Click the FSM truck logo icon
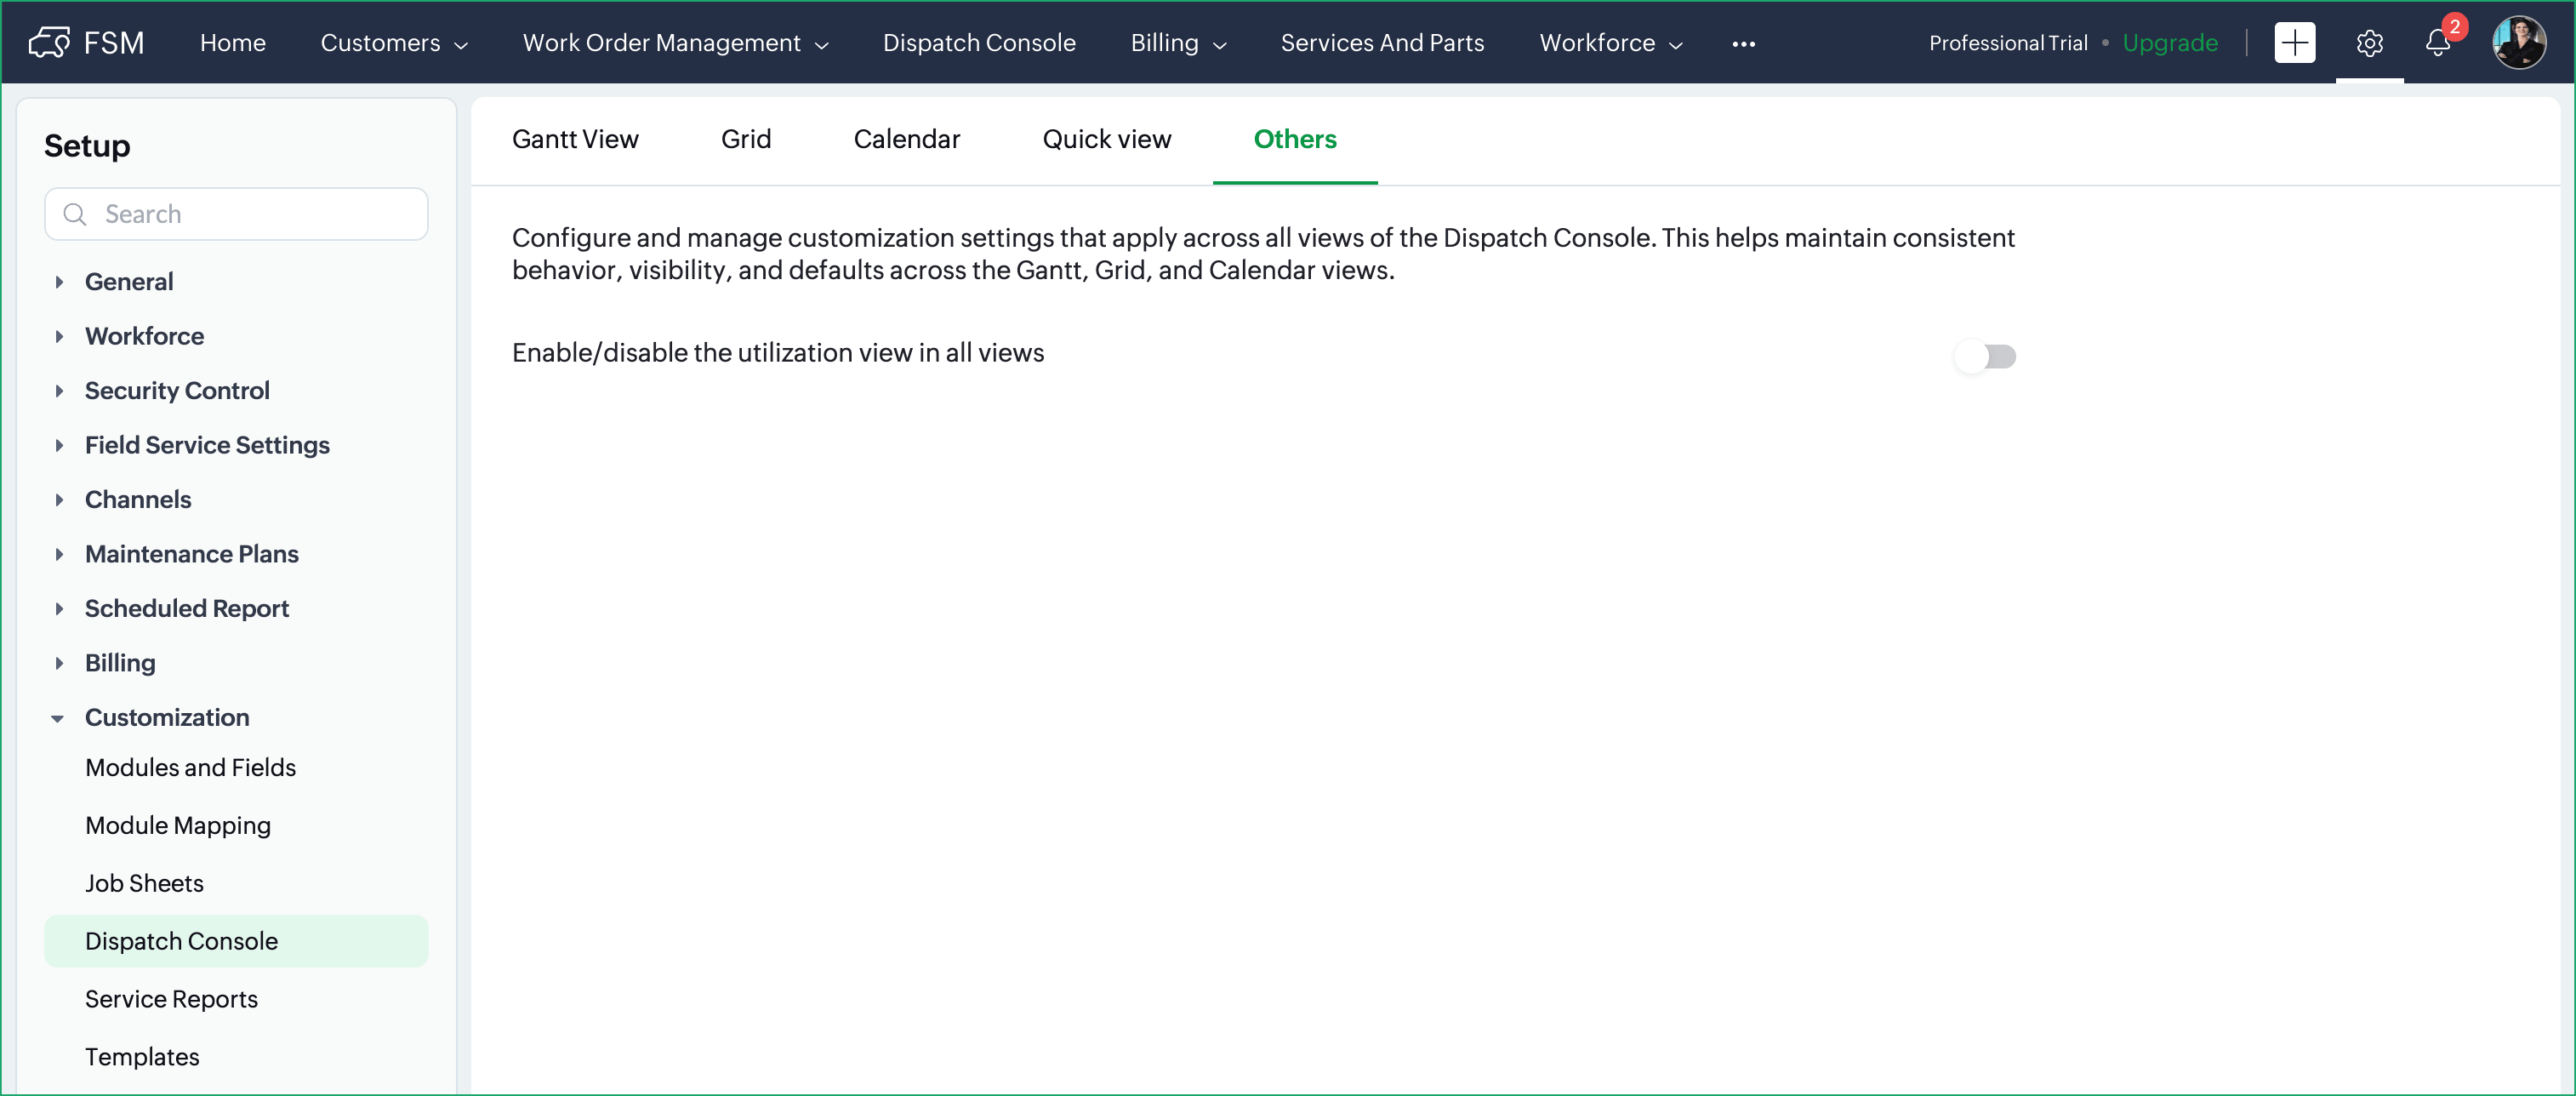Viewport: 2576px width, 1096px height. click(49, 43)
